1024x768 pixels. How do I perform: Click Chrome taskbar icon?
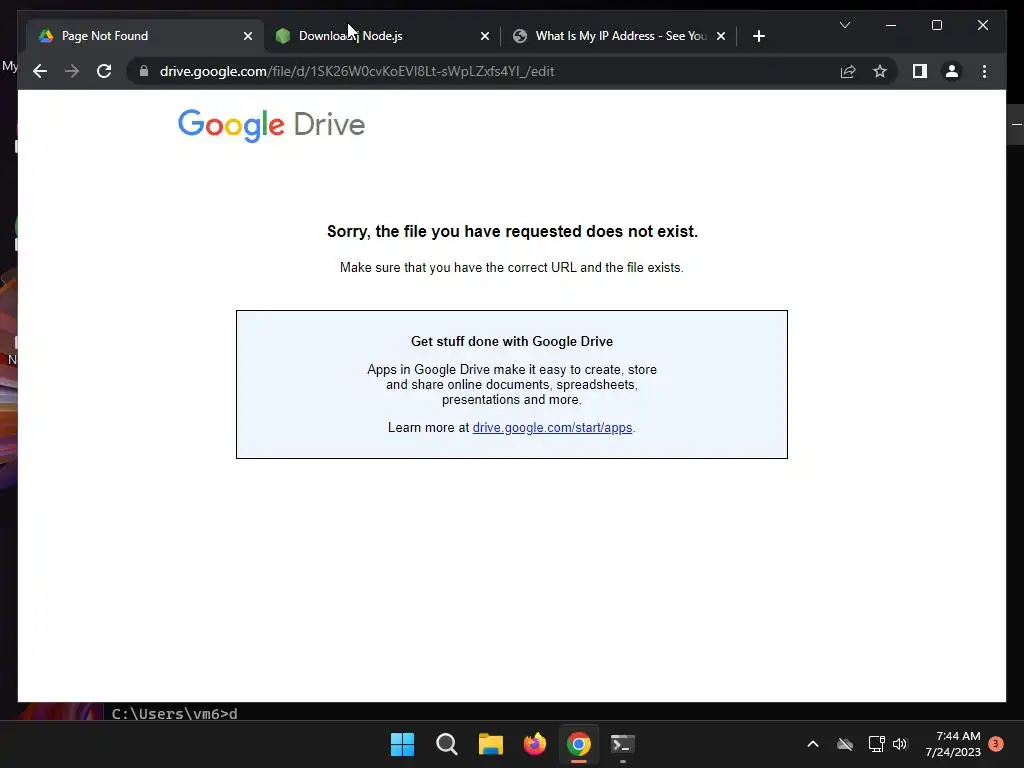point(579,744)
